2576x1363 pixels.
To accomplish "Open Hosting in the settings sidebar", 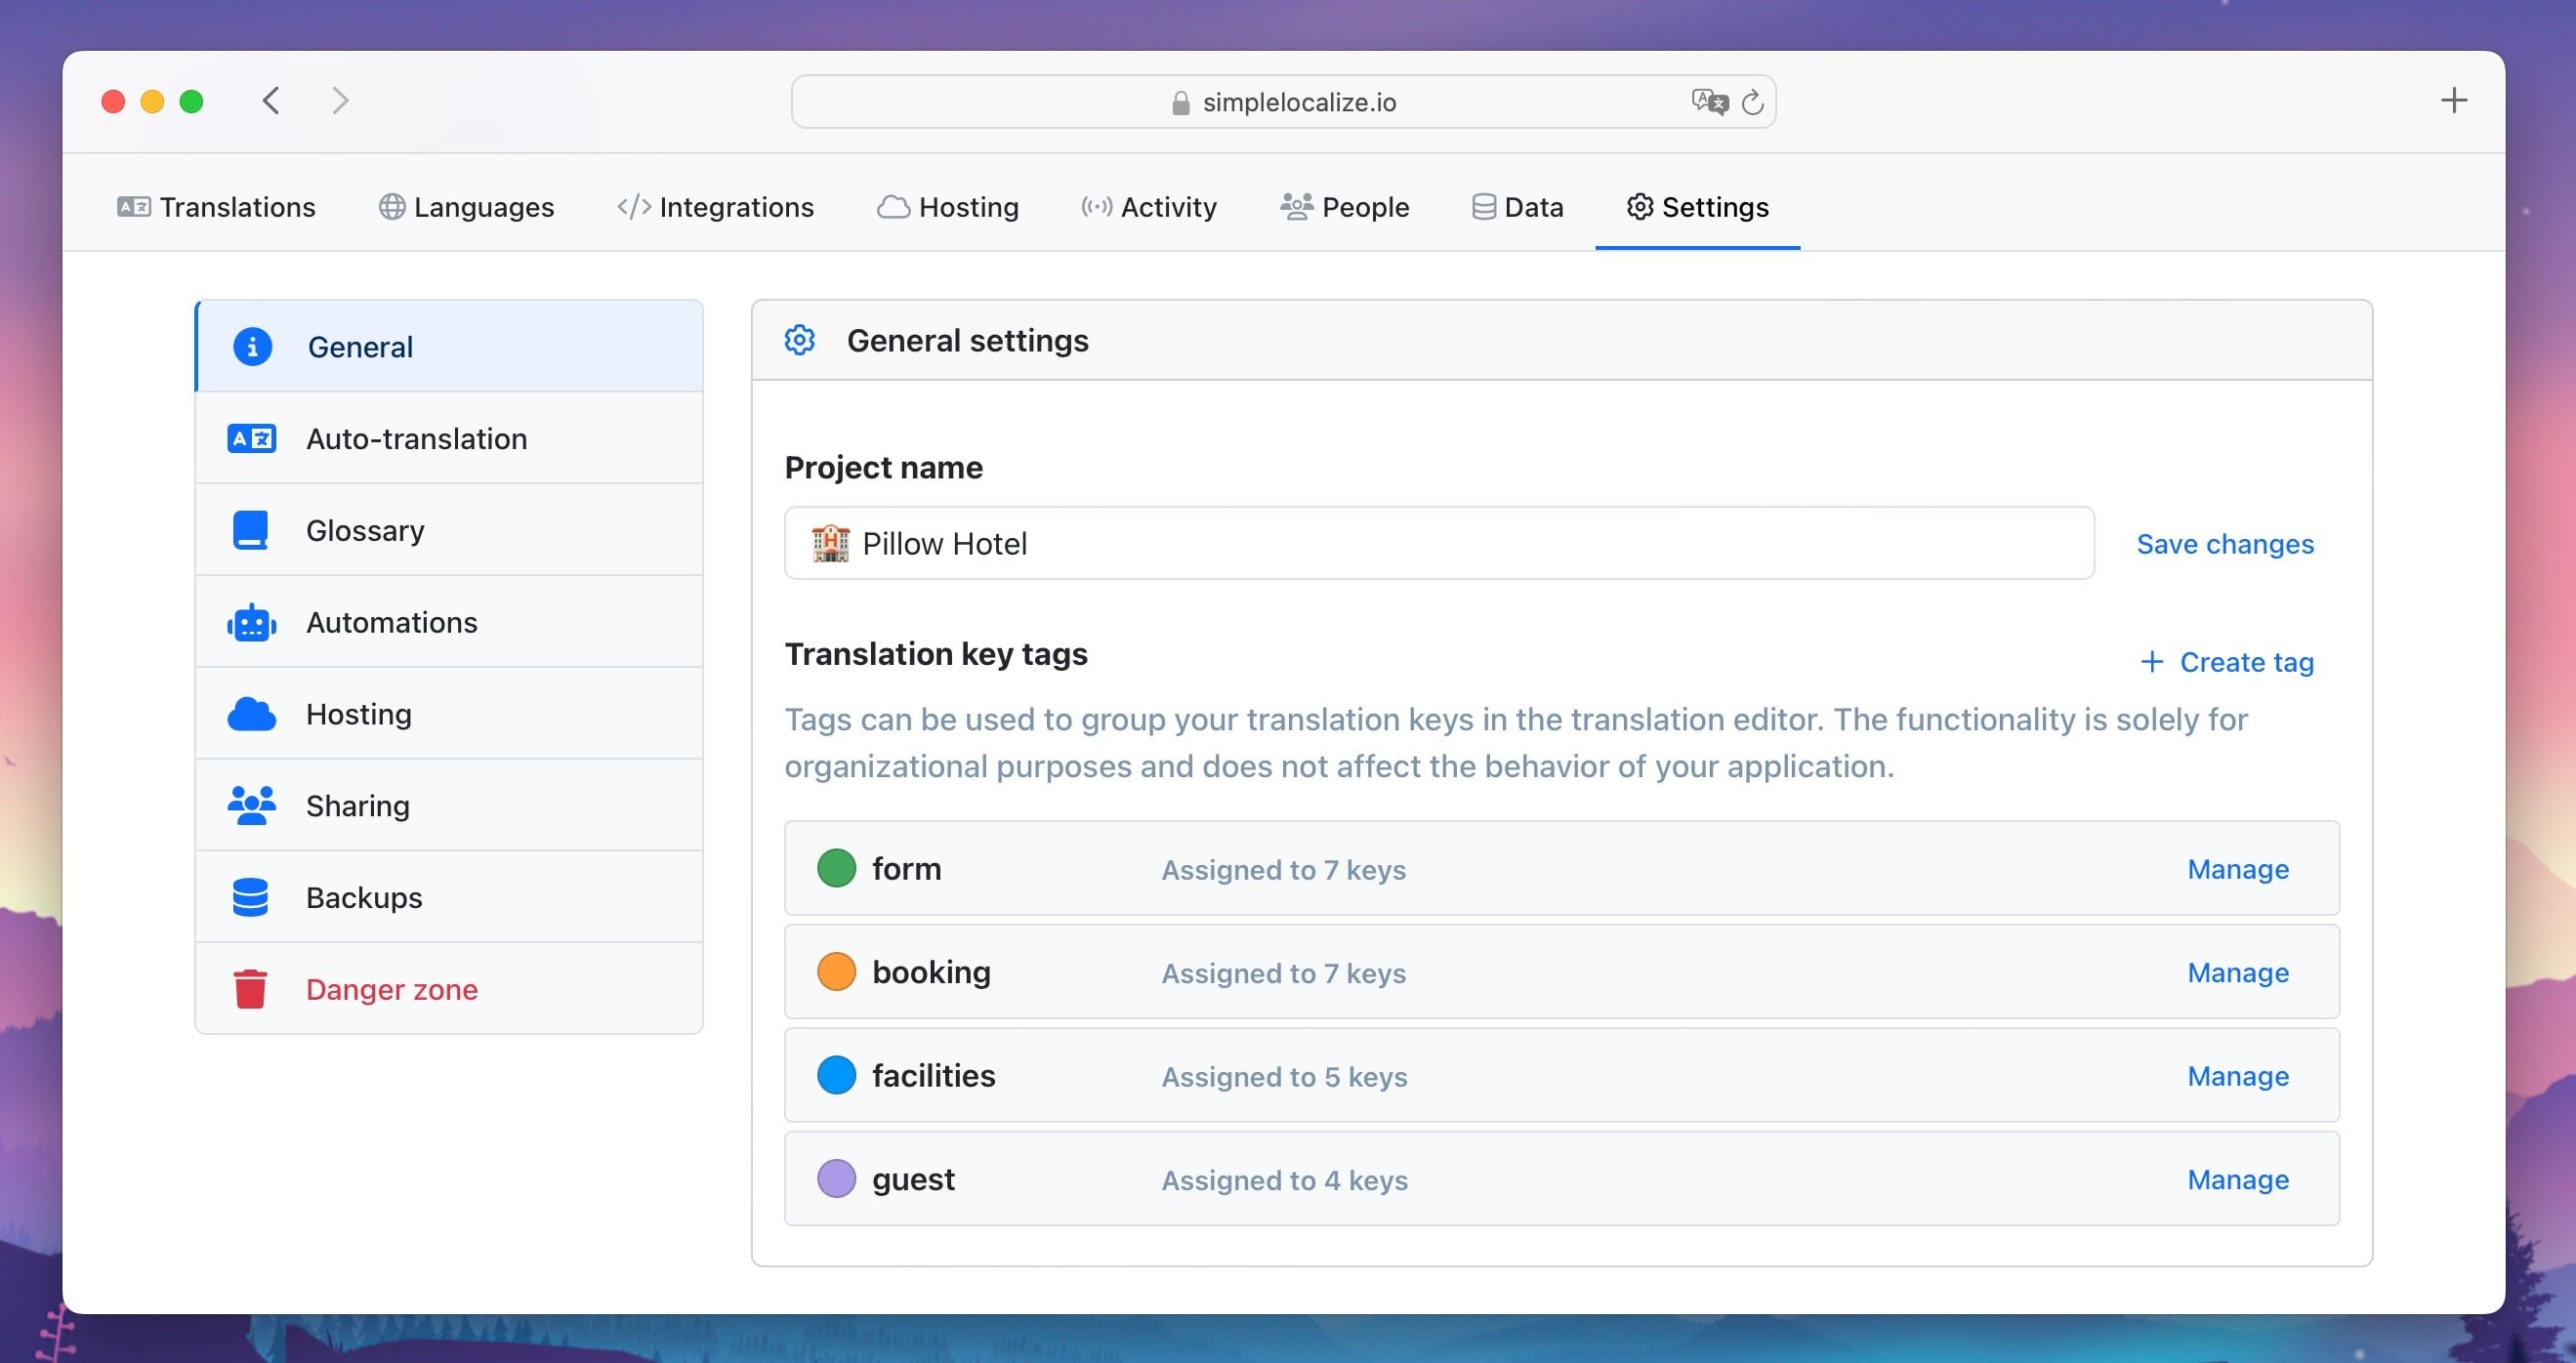I will (x=449, y=714).
